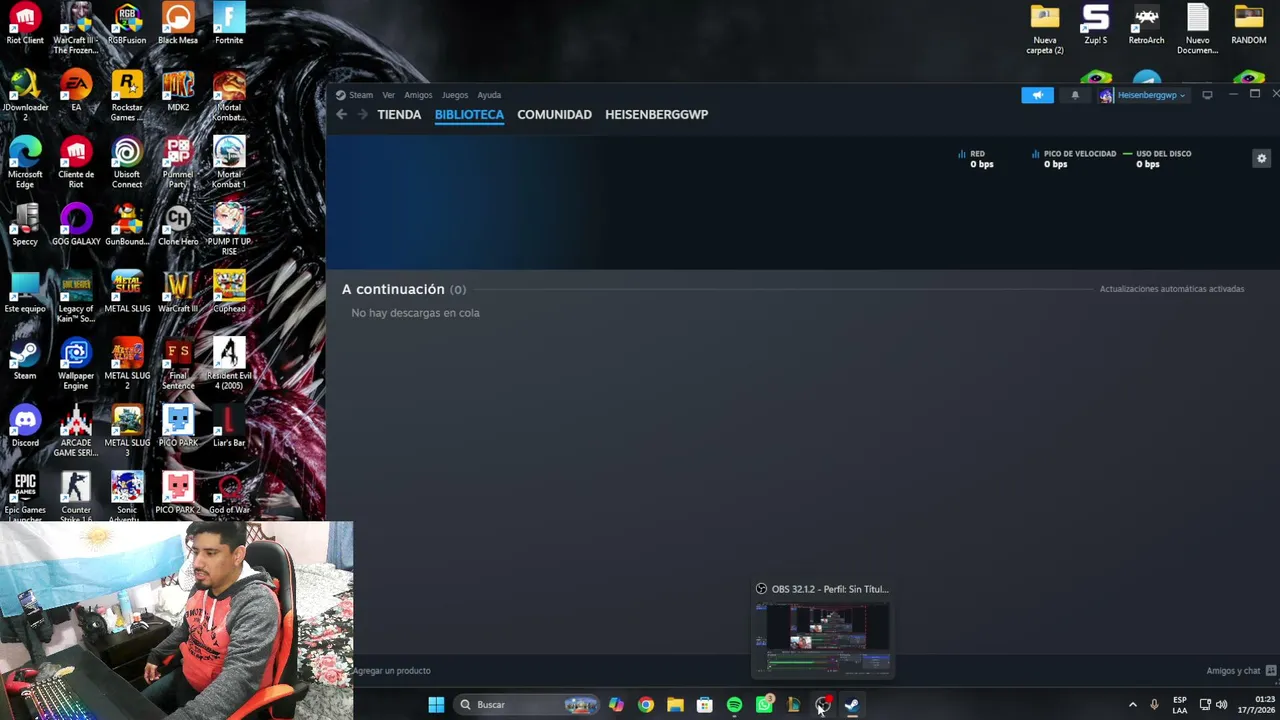Select the Liar's Bar desktop icon
This screenshot has width=1280, height=720.
pos(229,427)
